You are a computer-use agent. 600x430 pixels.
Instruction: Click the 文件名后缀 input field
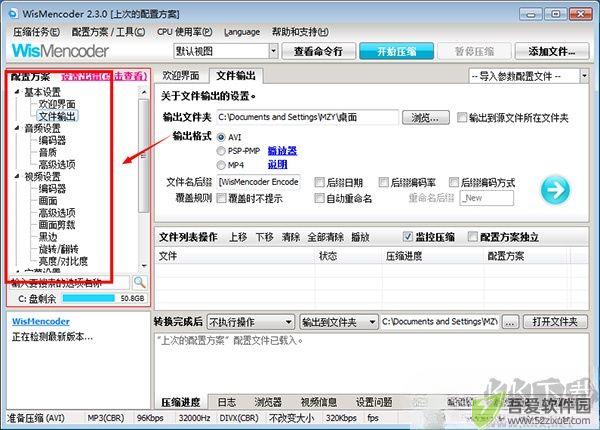pos(259,182)
